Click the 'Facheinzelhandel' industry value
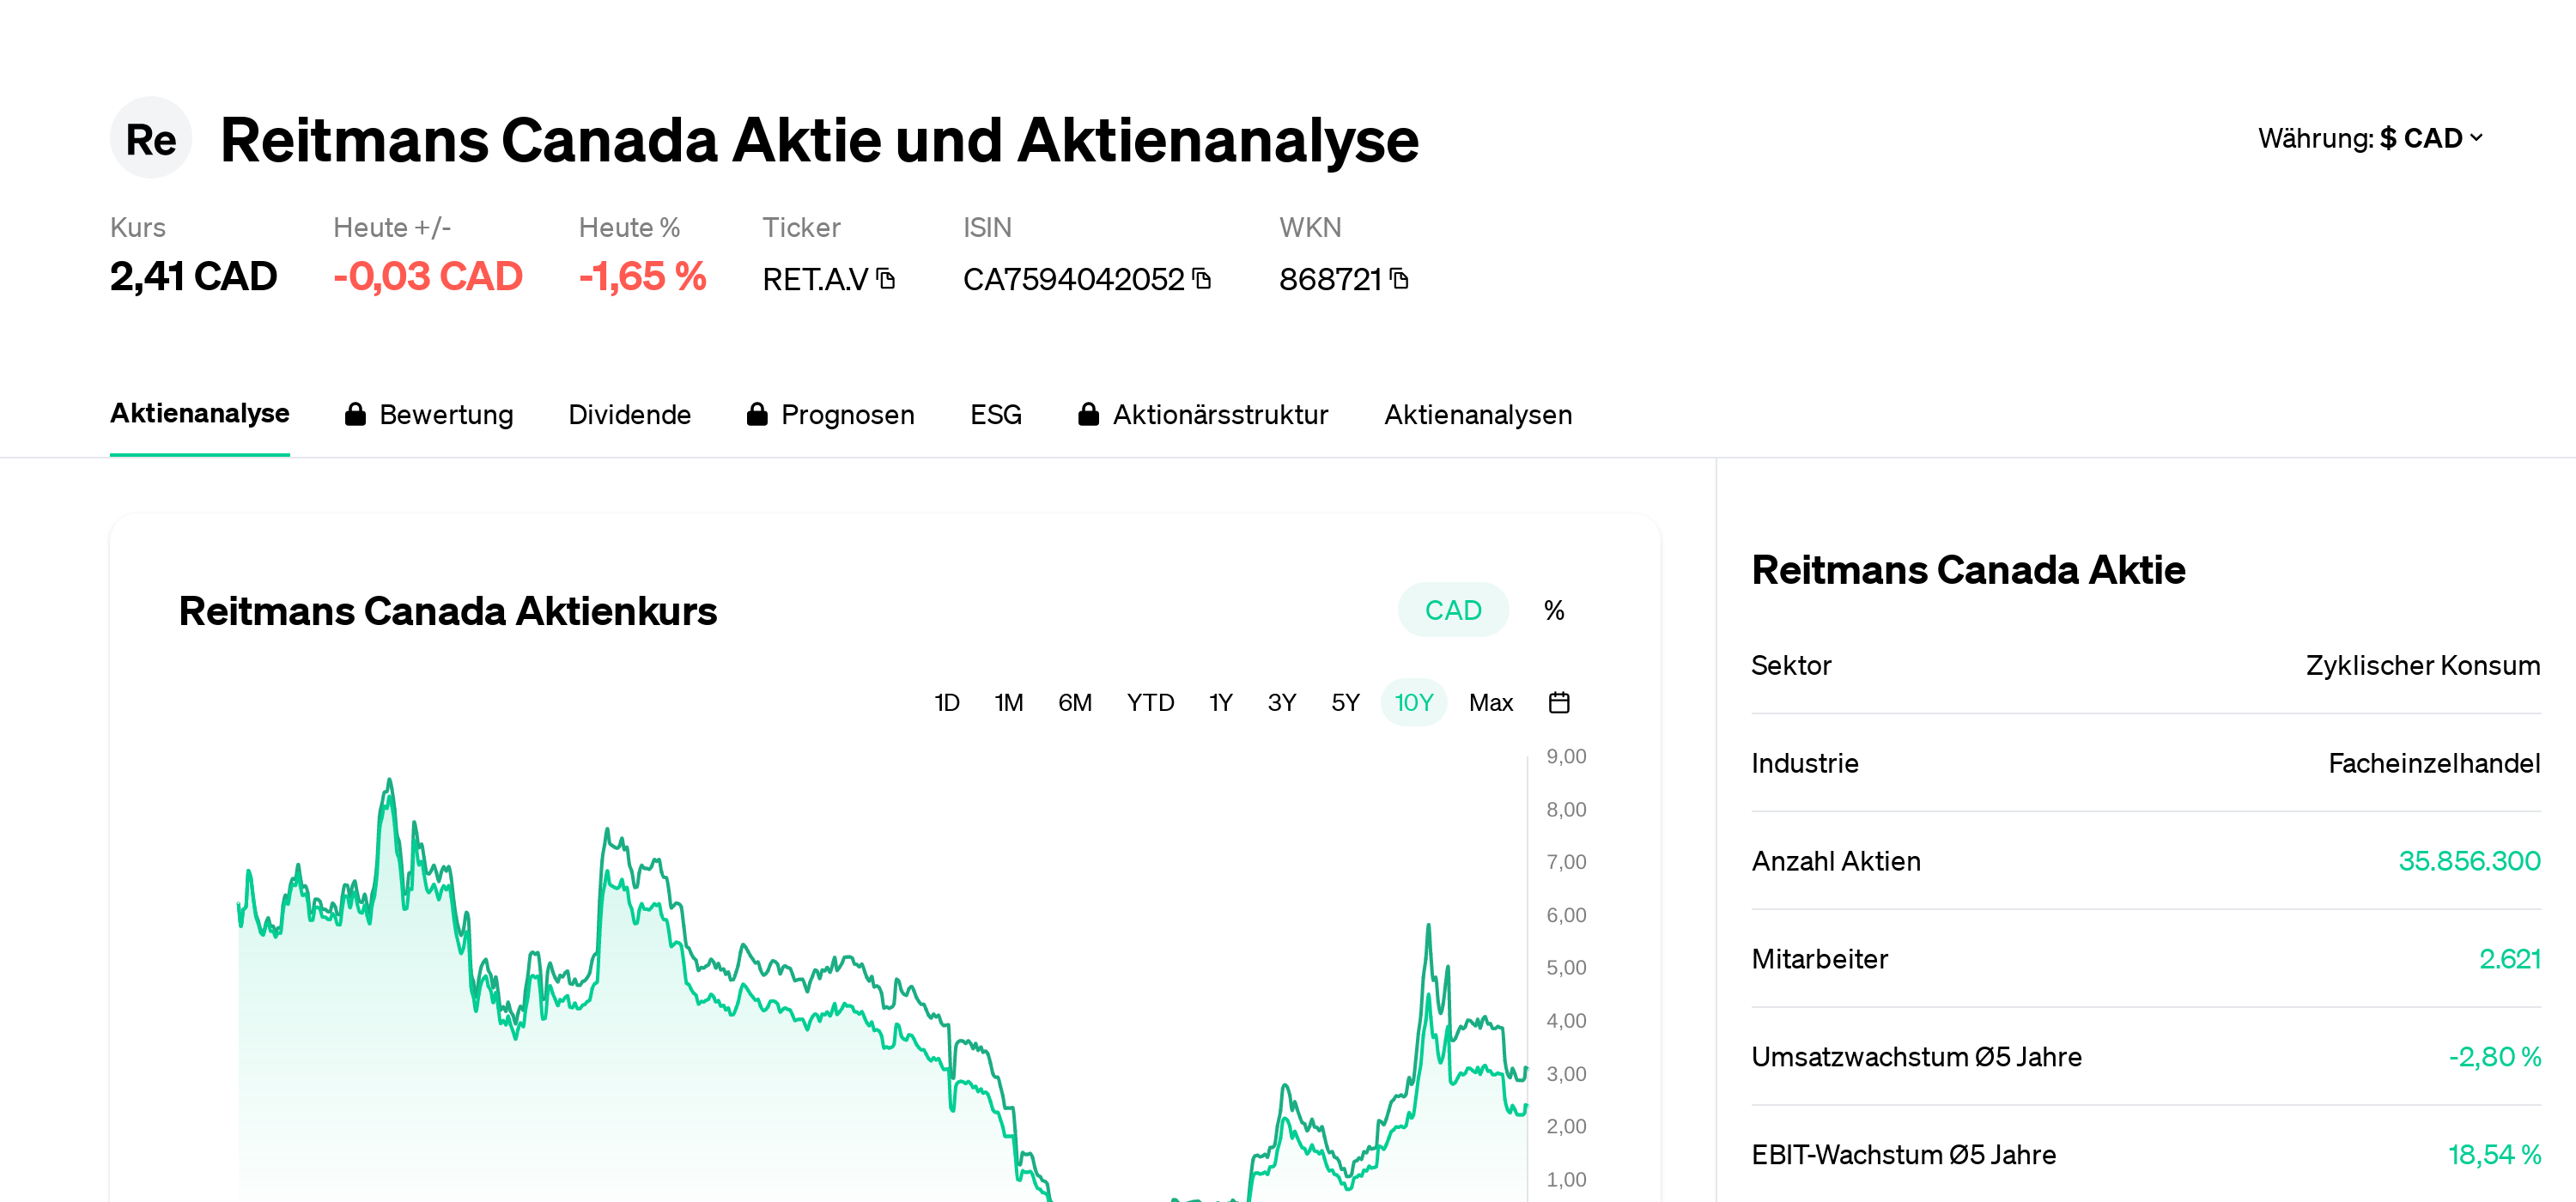The image size is (2576, 1202). [2434, 763]
